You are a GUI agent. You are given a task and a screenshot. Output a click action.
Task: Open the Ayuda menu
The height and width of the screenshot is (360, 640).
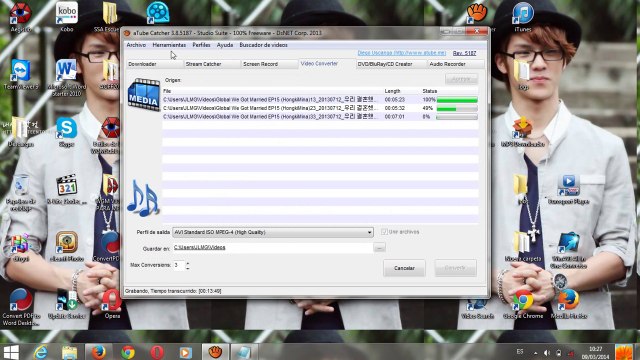224,45
